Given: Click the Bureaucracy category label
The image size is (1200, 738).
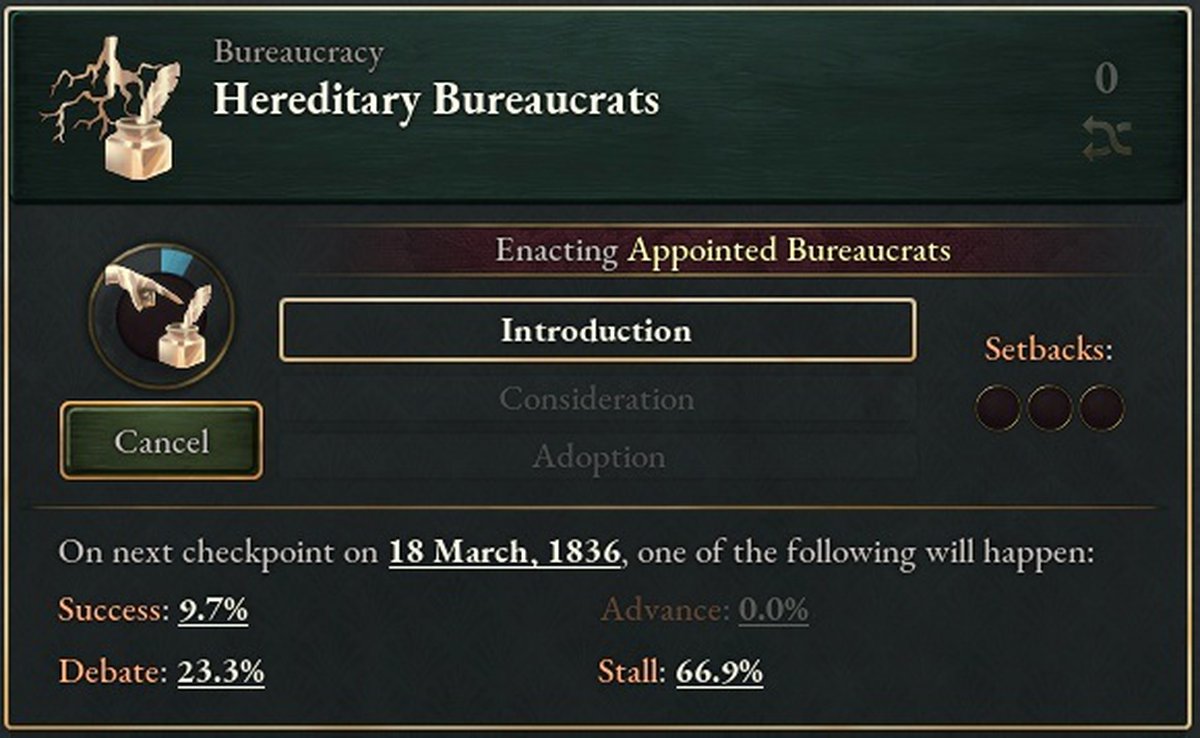Looking at the screenshot, I should [298, 53].
